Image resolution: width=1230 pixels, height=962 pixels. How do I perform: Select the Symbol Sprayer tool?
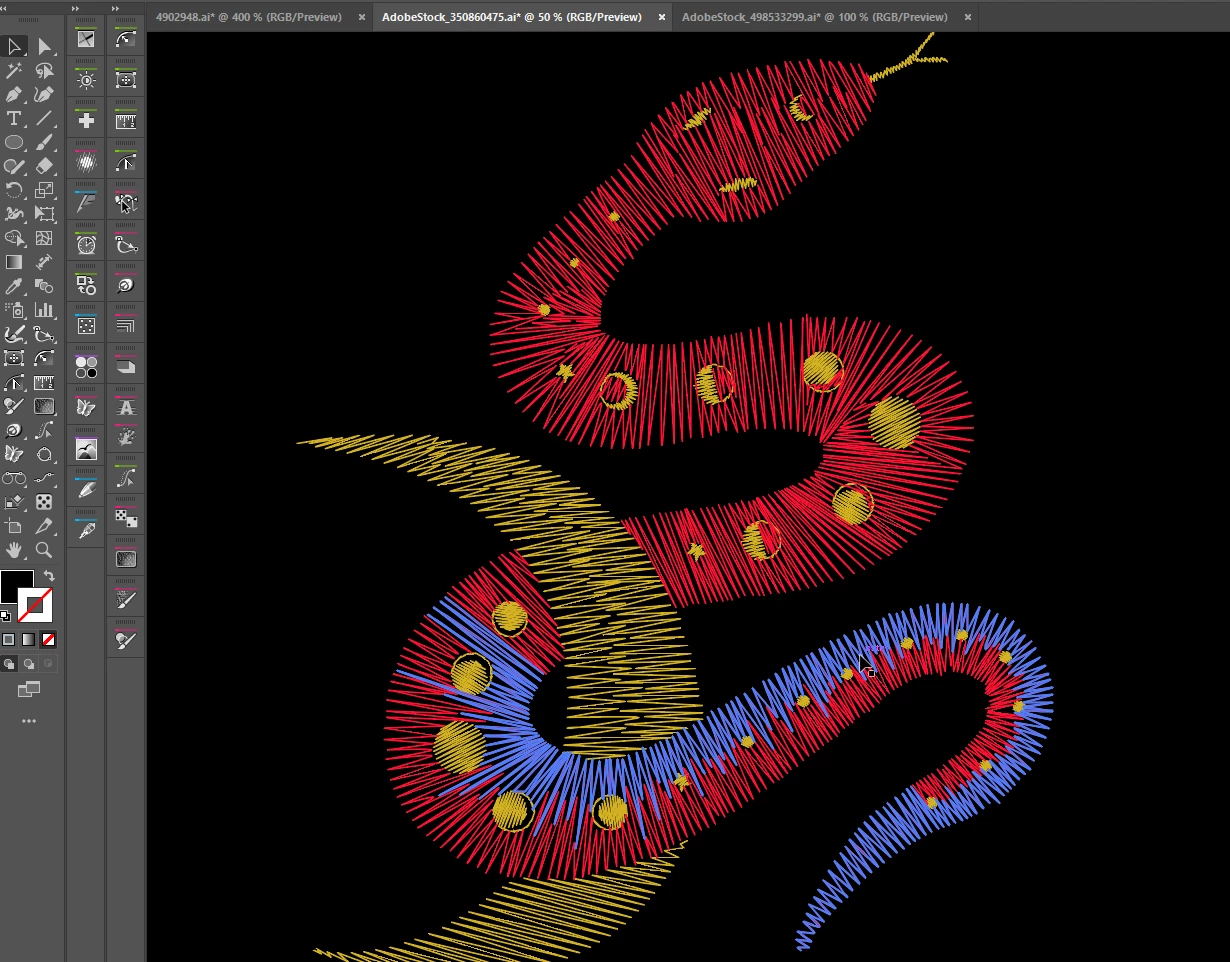14,310
